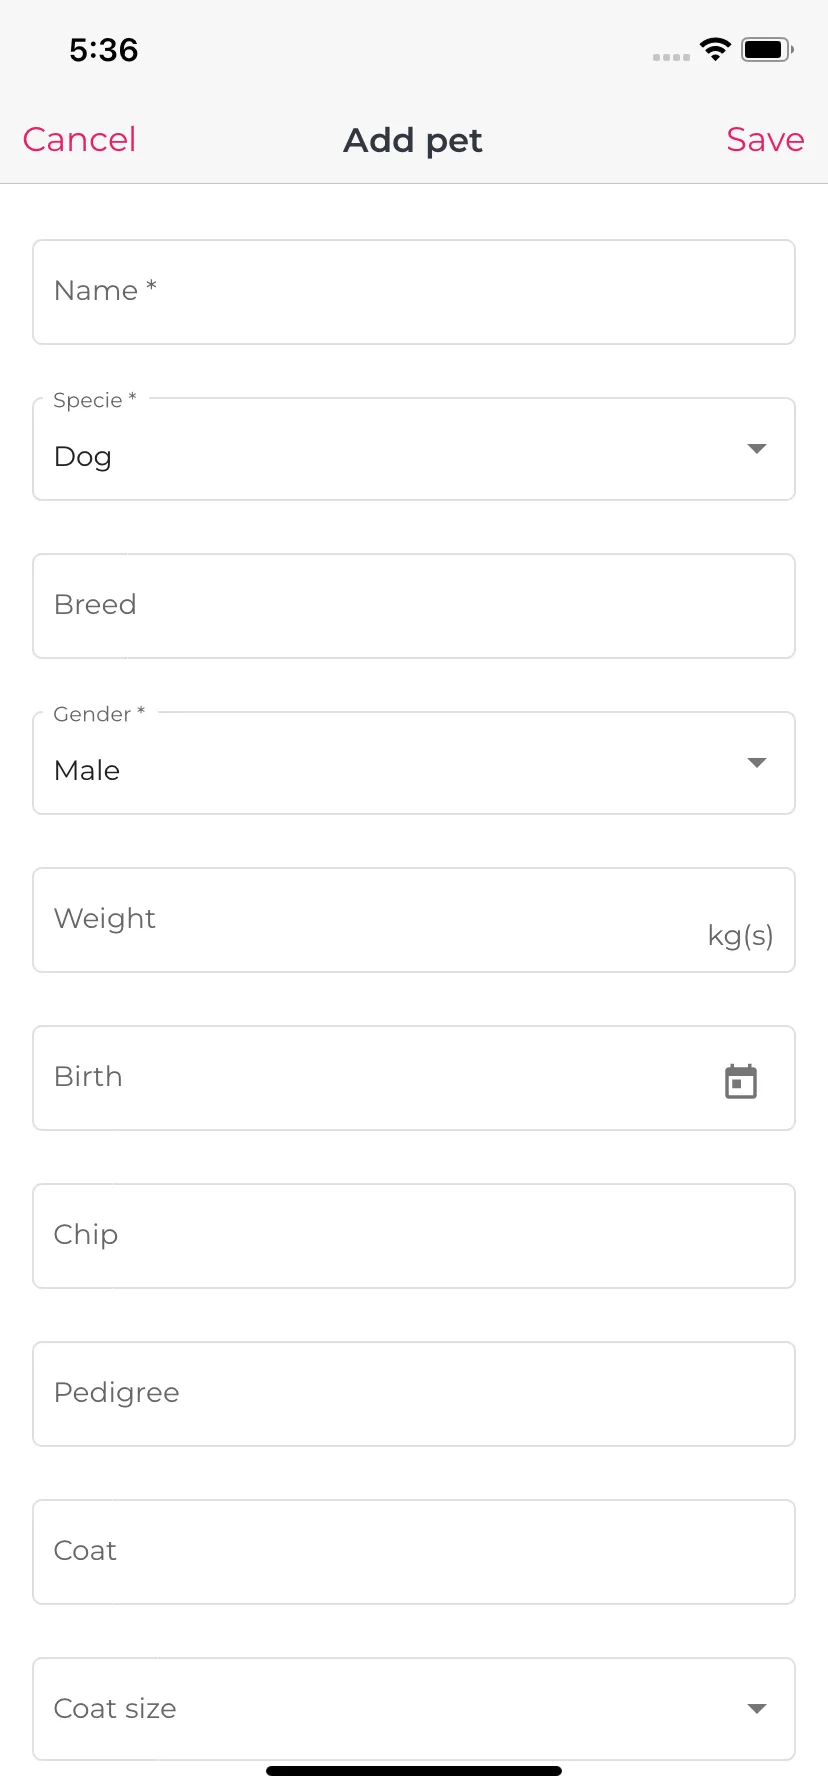Click into the Weight field
This screenshot has width=828, height=1792.
pos(414,920)
